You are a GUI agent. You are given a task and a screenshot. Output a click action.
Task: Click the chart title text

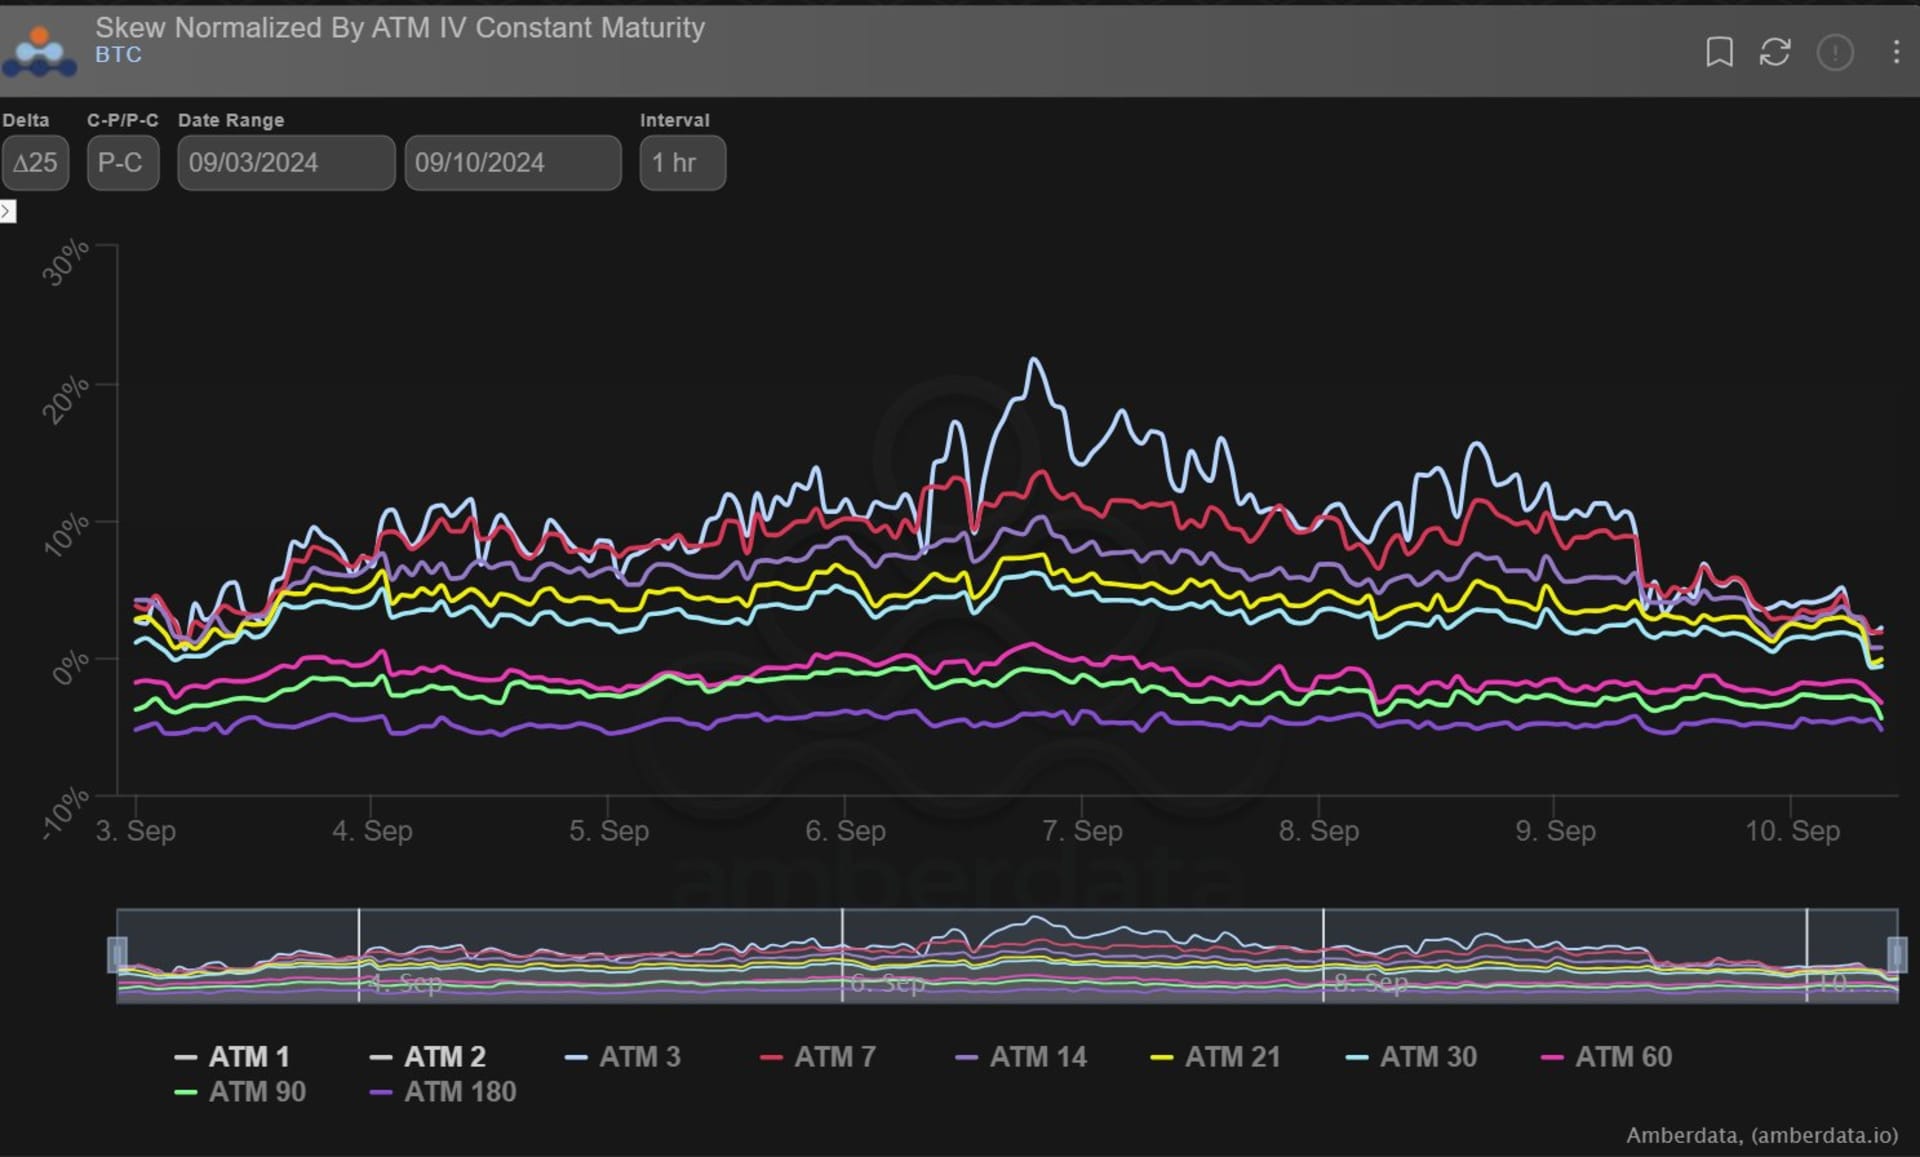coord(400,28)
